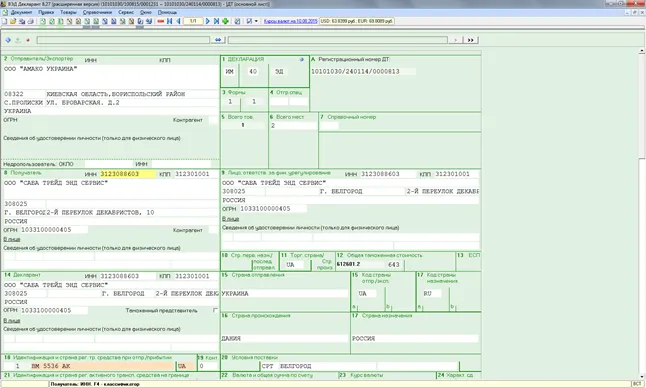Click the blue round arrow icon below toolbar
This screenshot has height=388, width=646.
8,40
